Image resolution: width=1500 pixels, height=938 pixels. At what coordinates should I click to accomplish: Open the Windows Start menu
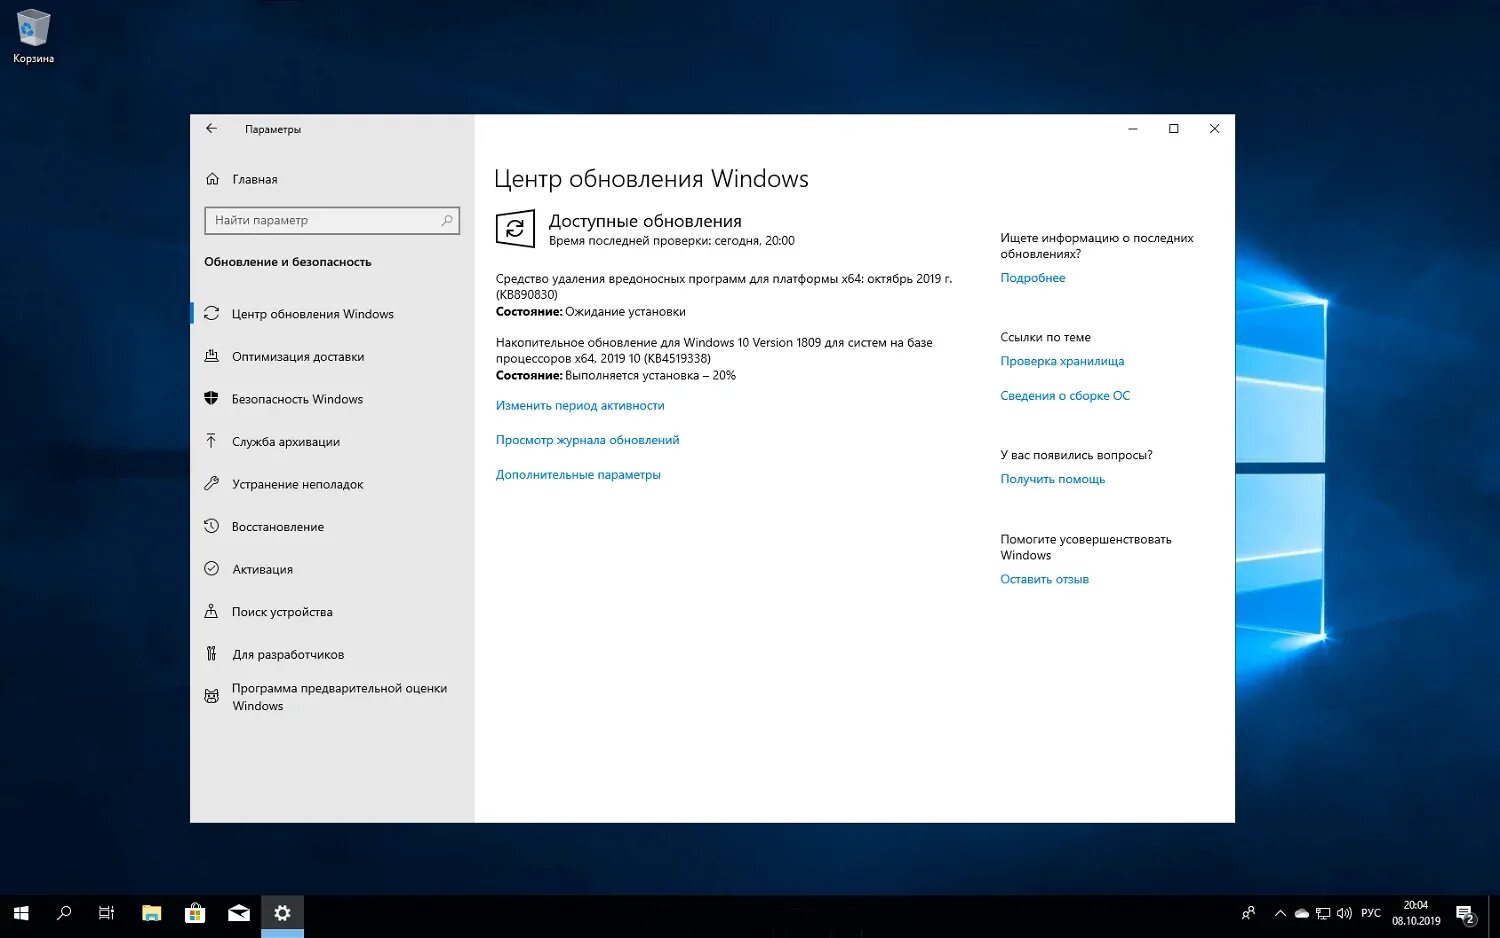tap(21, 913)
